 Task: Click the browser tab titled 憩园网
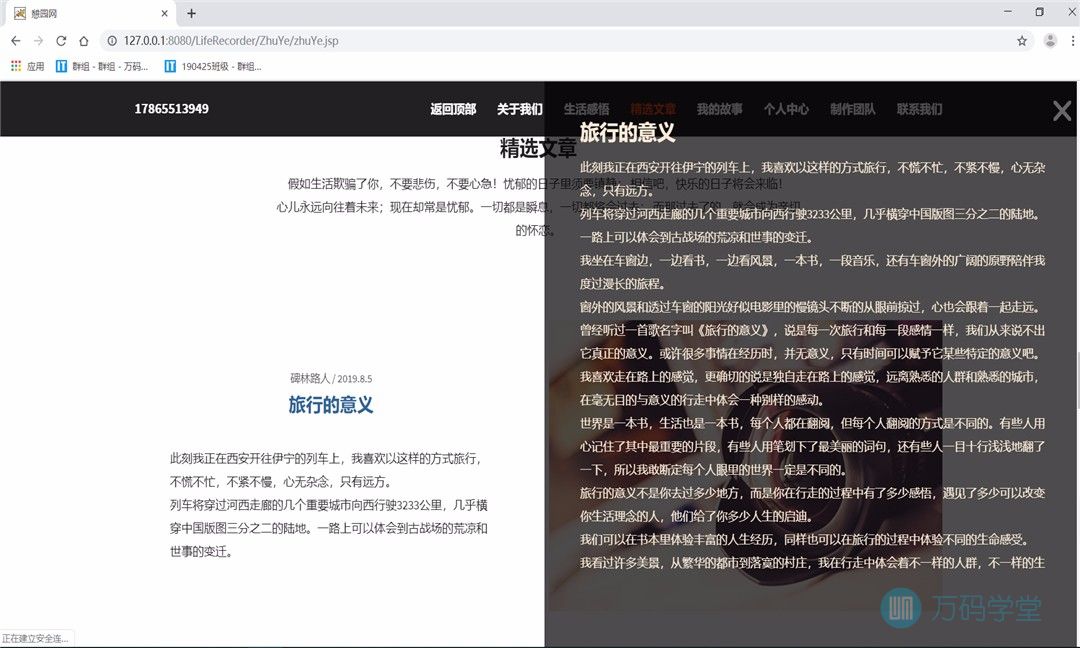90,13
